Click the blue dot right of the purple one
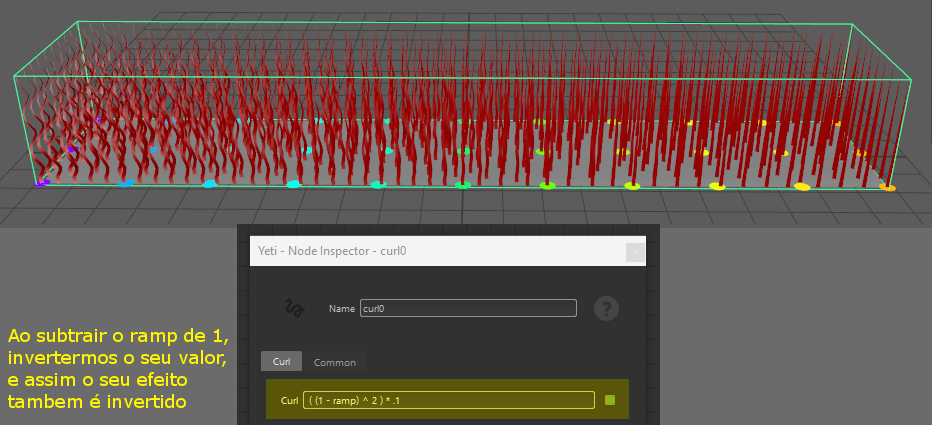This screenshot has height=425, width=932. pos(125,184)
